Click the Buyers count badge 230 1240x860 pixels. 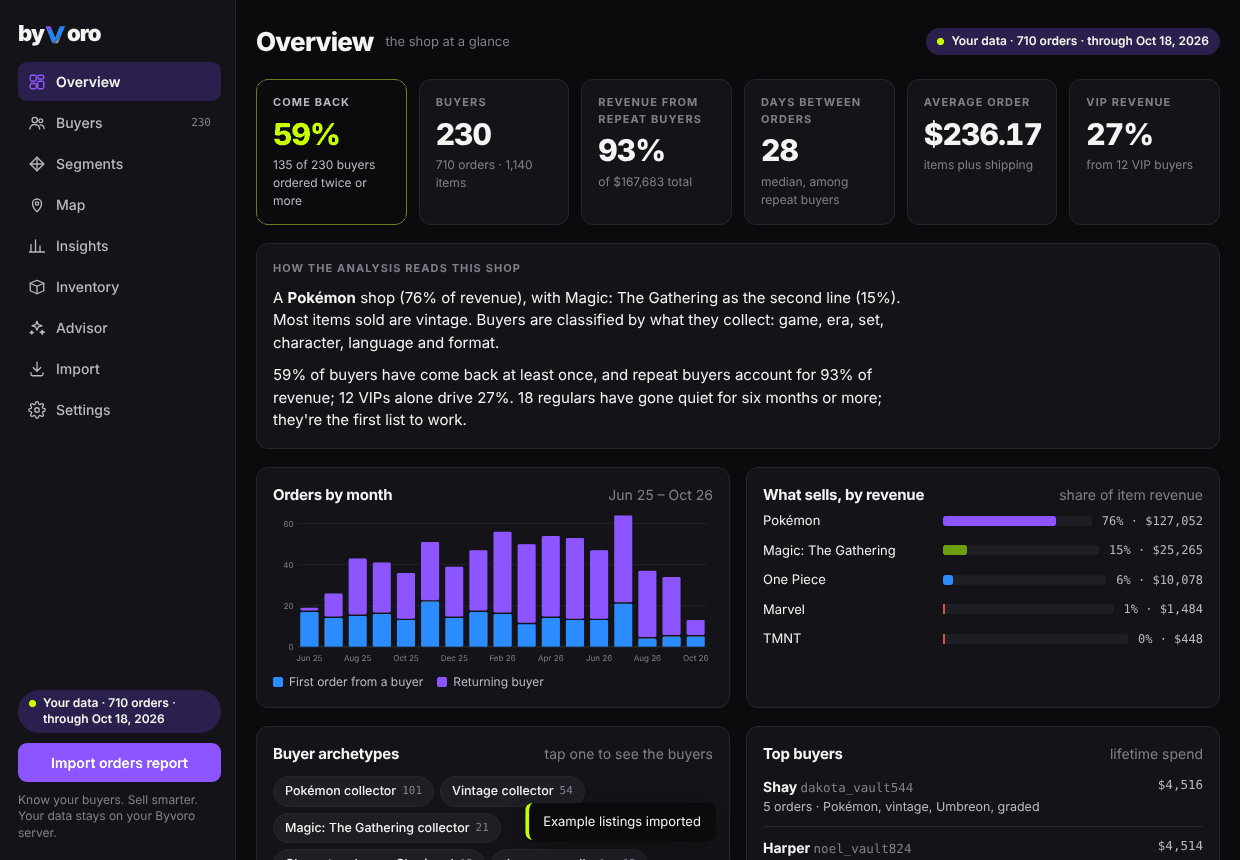click(x=201, y=123)
